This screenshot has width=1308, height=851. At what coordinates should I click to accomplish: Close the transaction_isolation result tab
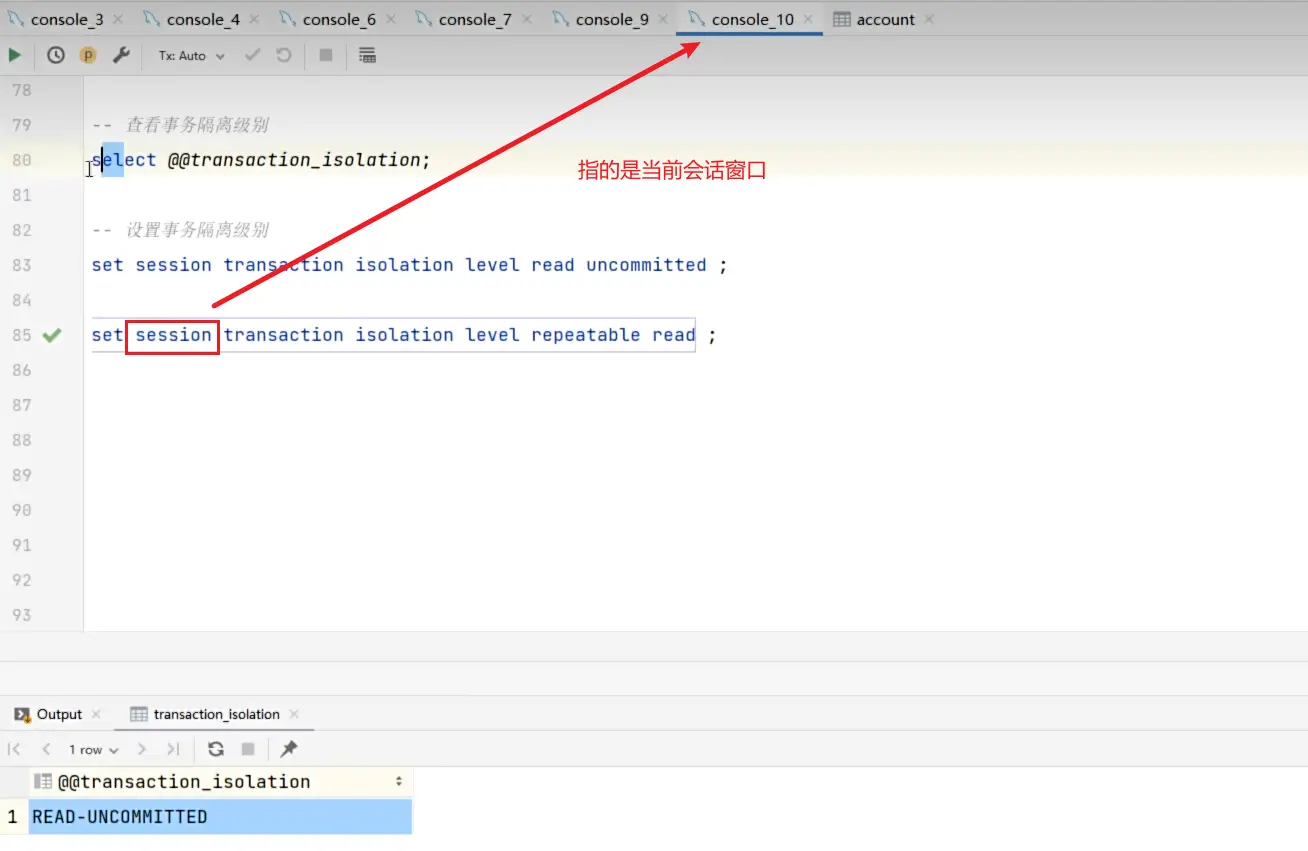pyautogui.click(x=294, y=714)
